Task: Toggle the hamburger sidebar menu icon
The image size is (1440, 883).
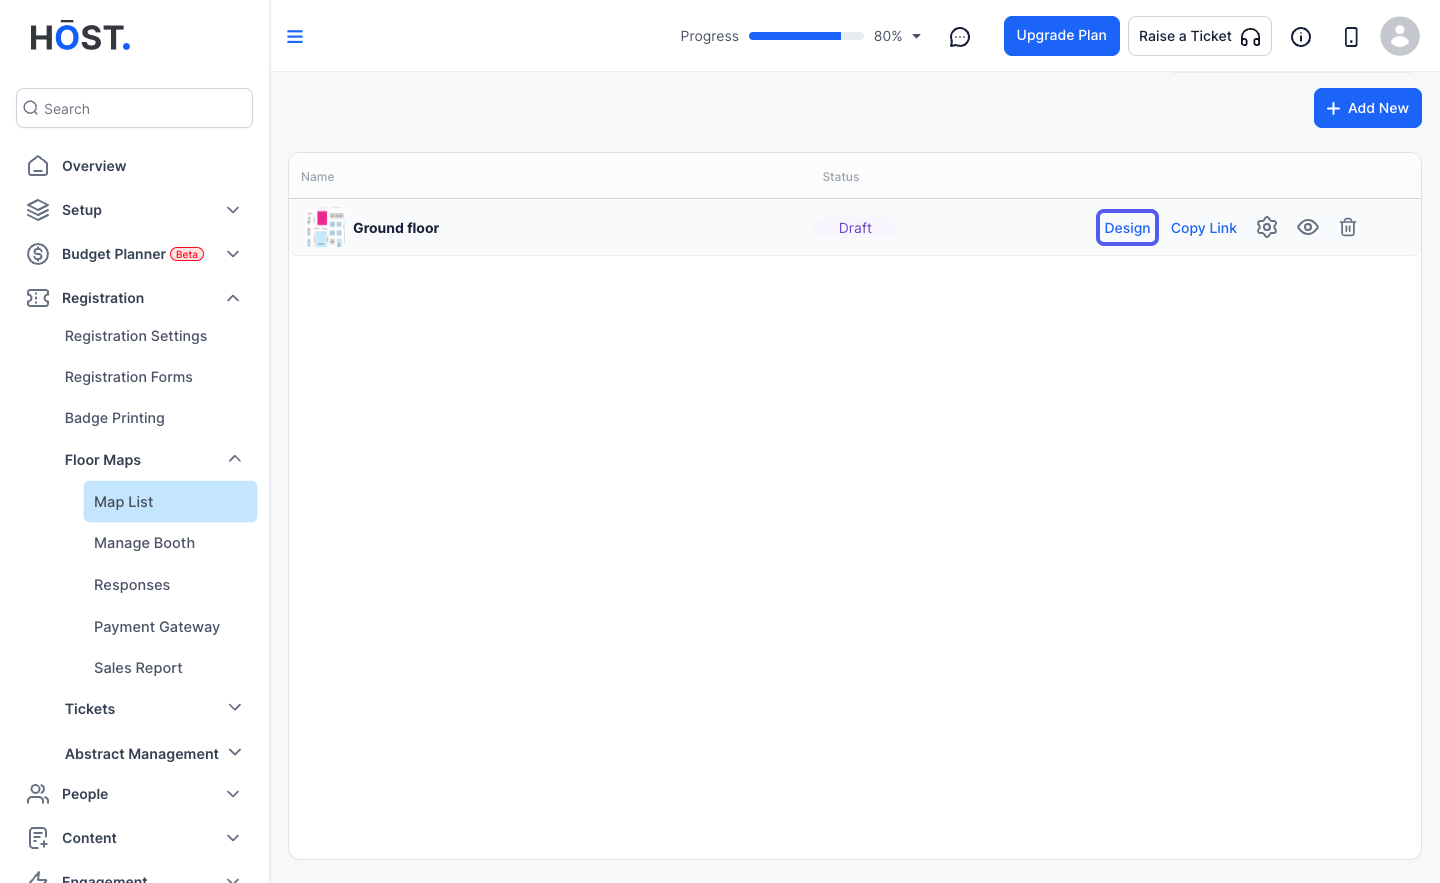Action: 295,37
